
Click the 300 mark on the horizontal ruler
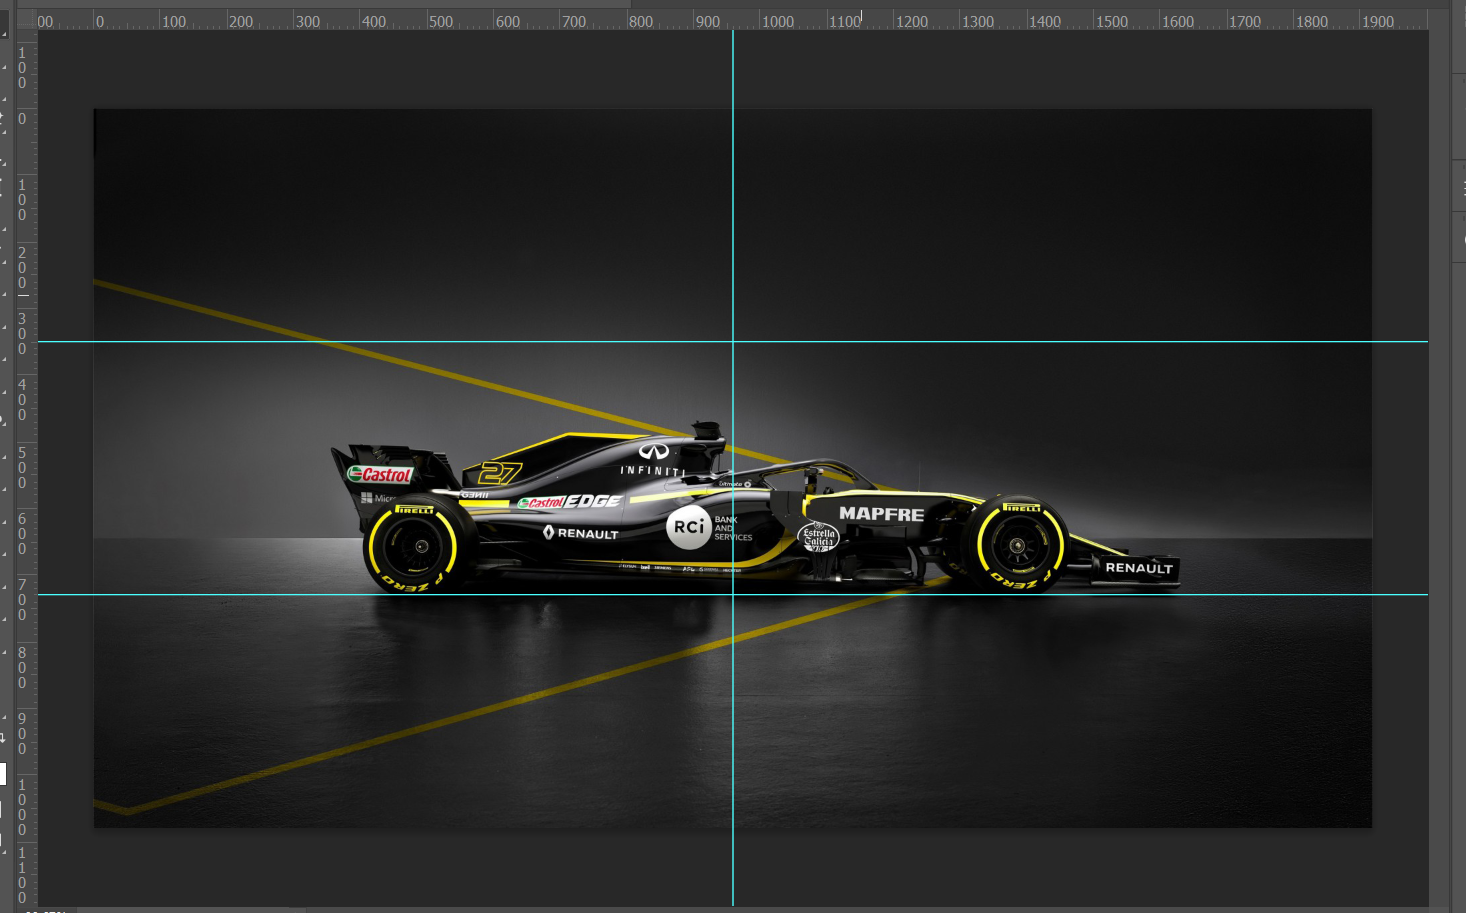tap(308, 21)
